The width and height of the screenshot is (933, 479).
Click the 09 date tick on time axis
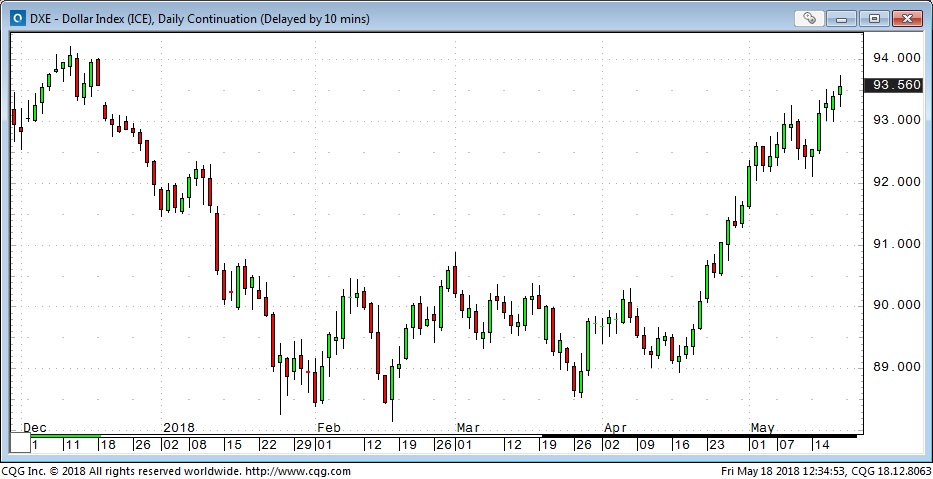point(645,444)
